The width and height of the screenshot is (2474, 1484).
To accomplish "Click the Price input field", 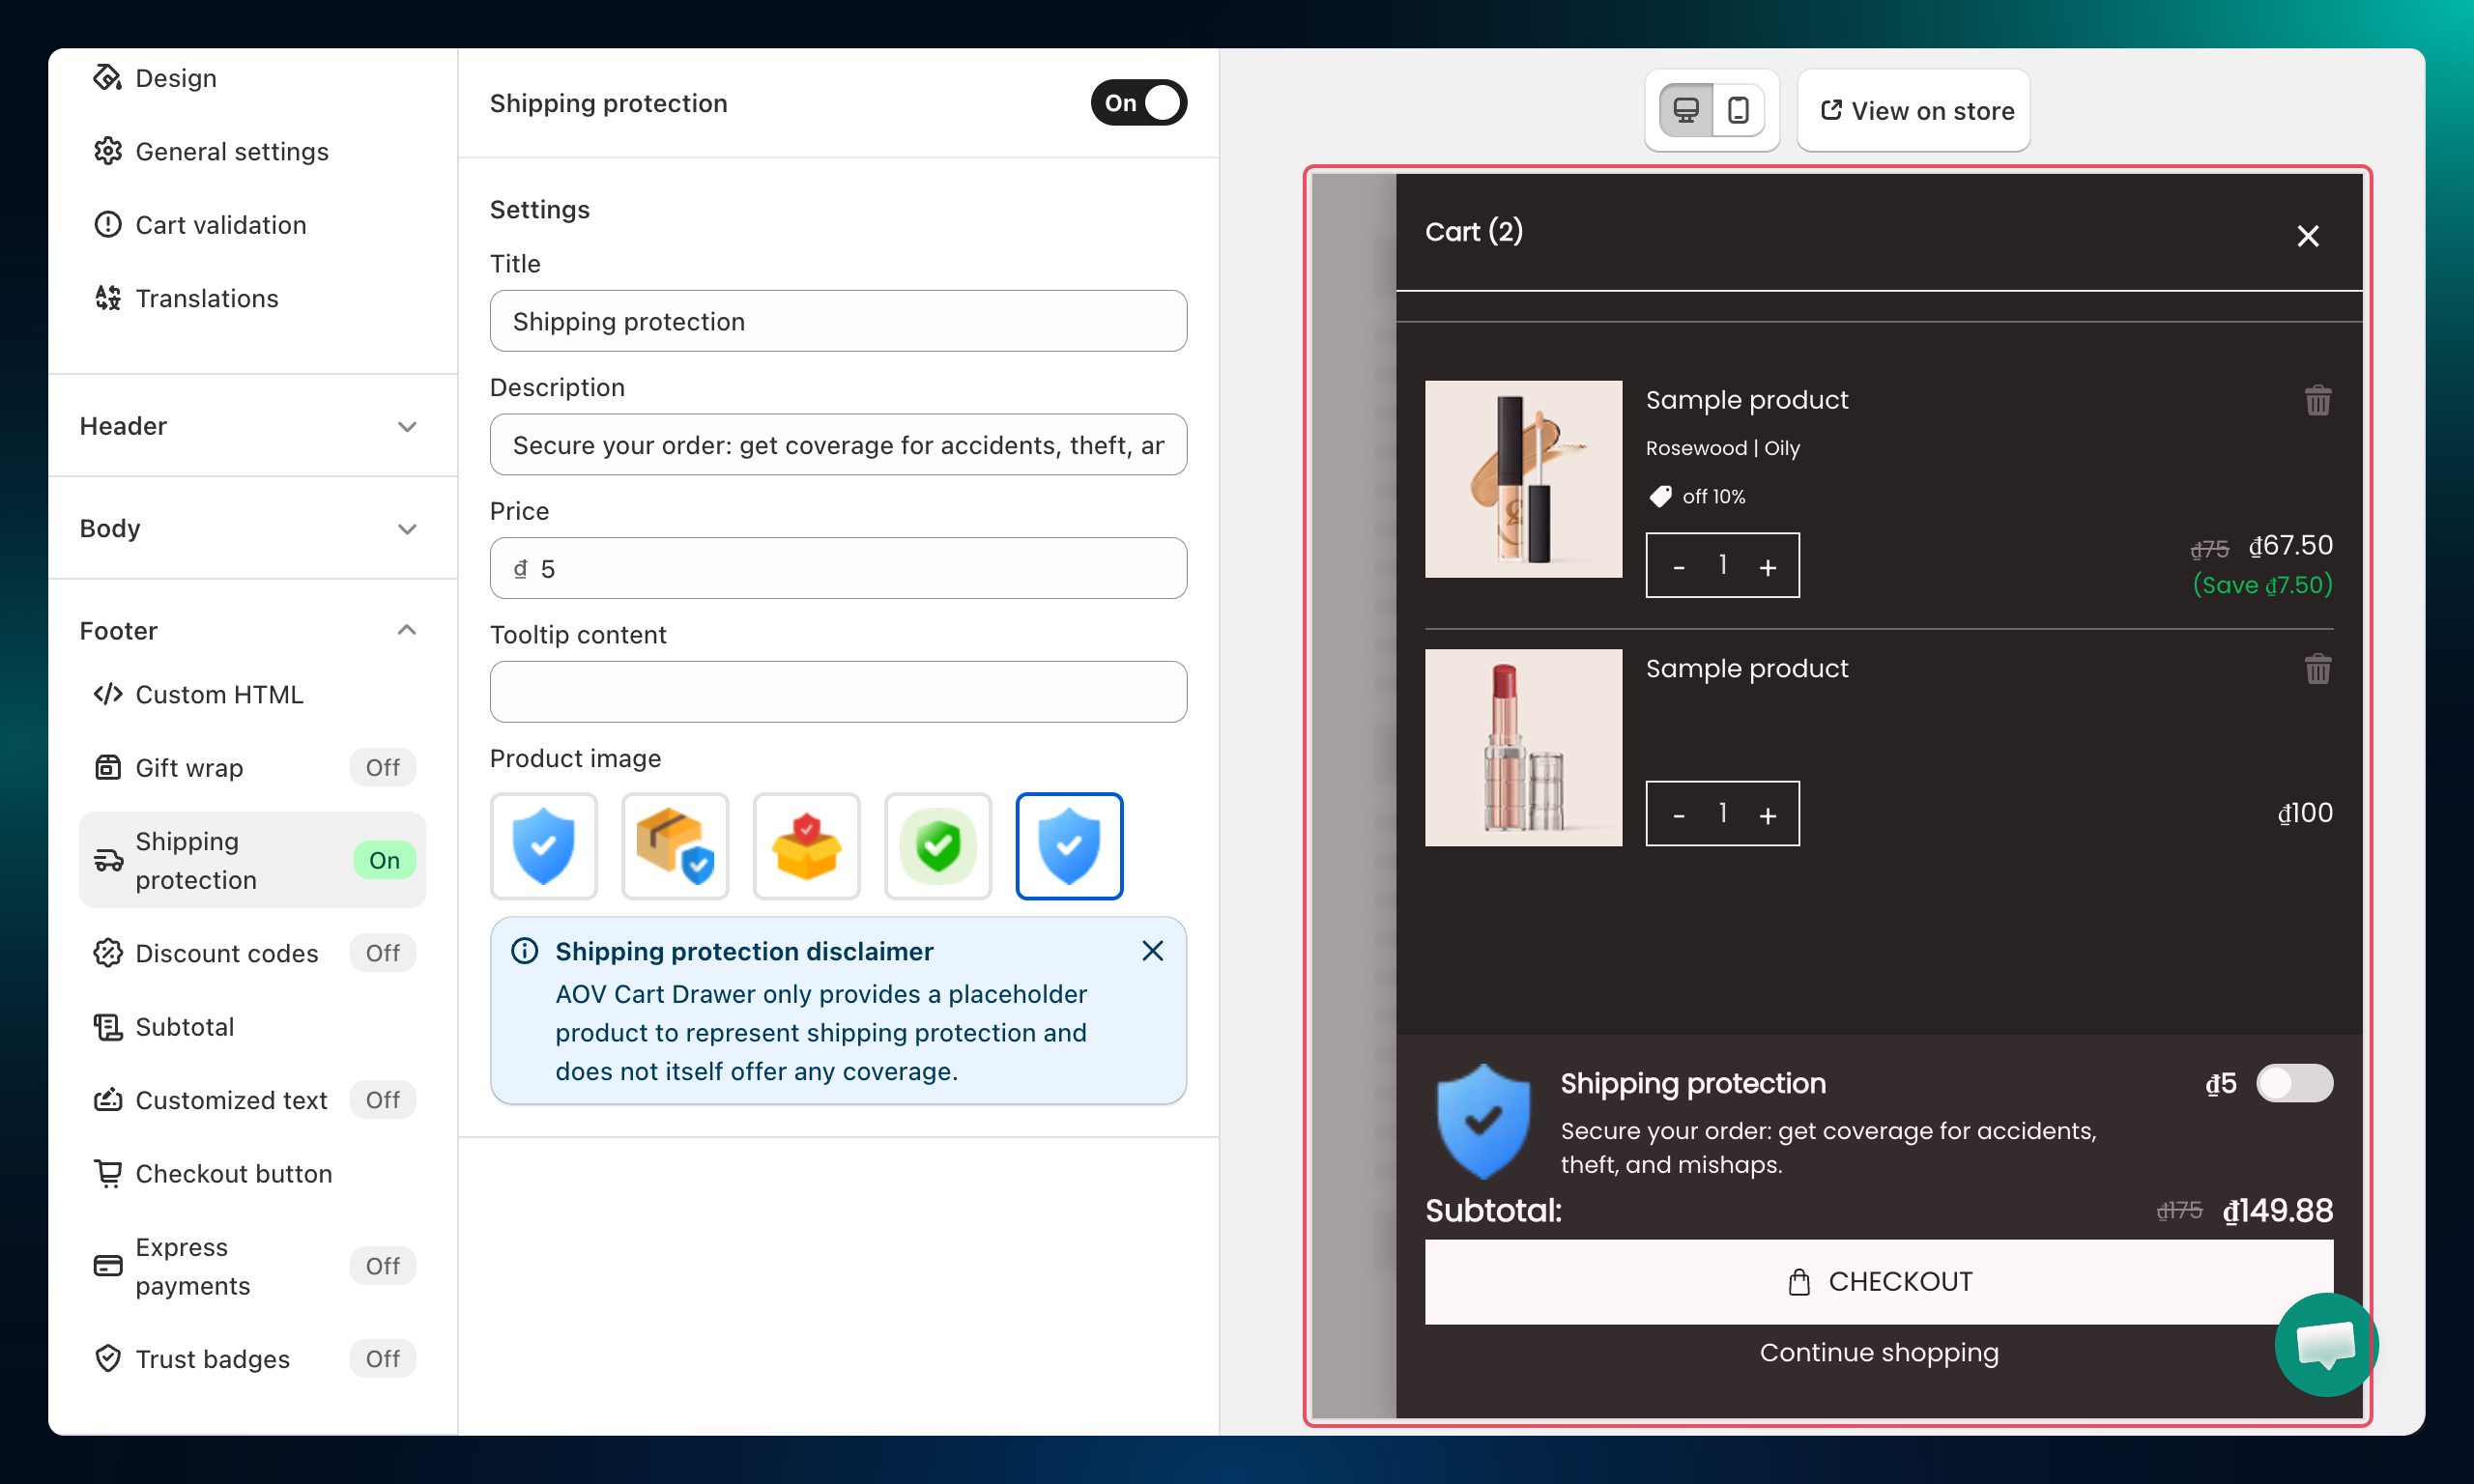I will pyautogui.click(x=838, y=568).
